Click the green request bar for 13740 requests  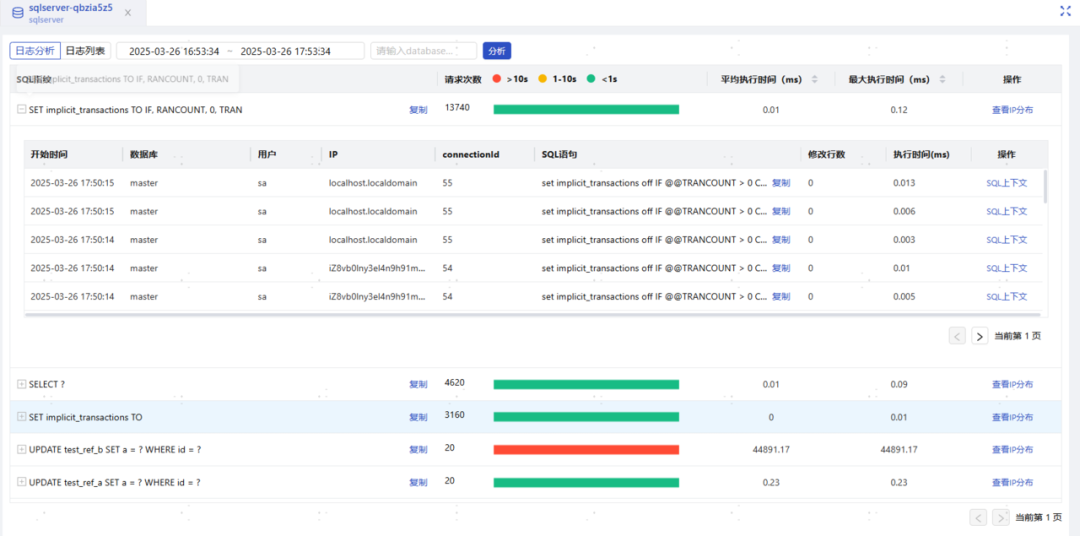tap(586, 110)
